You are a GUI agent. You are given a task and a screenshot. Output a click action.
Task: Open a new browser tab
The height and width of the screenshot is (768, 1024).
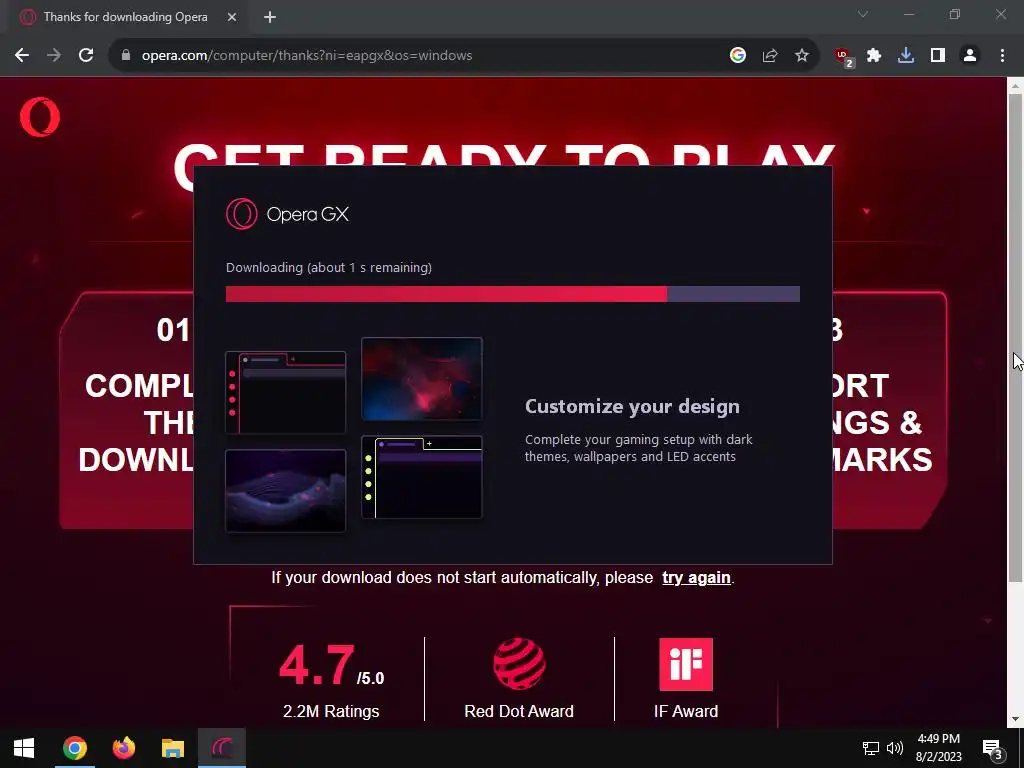click(270, 17)
